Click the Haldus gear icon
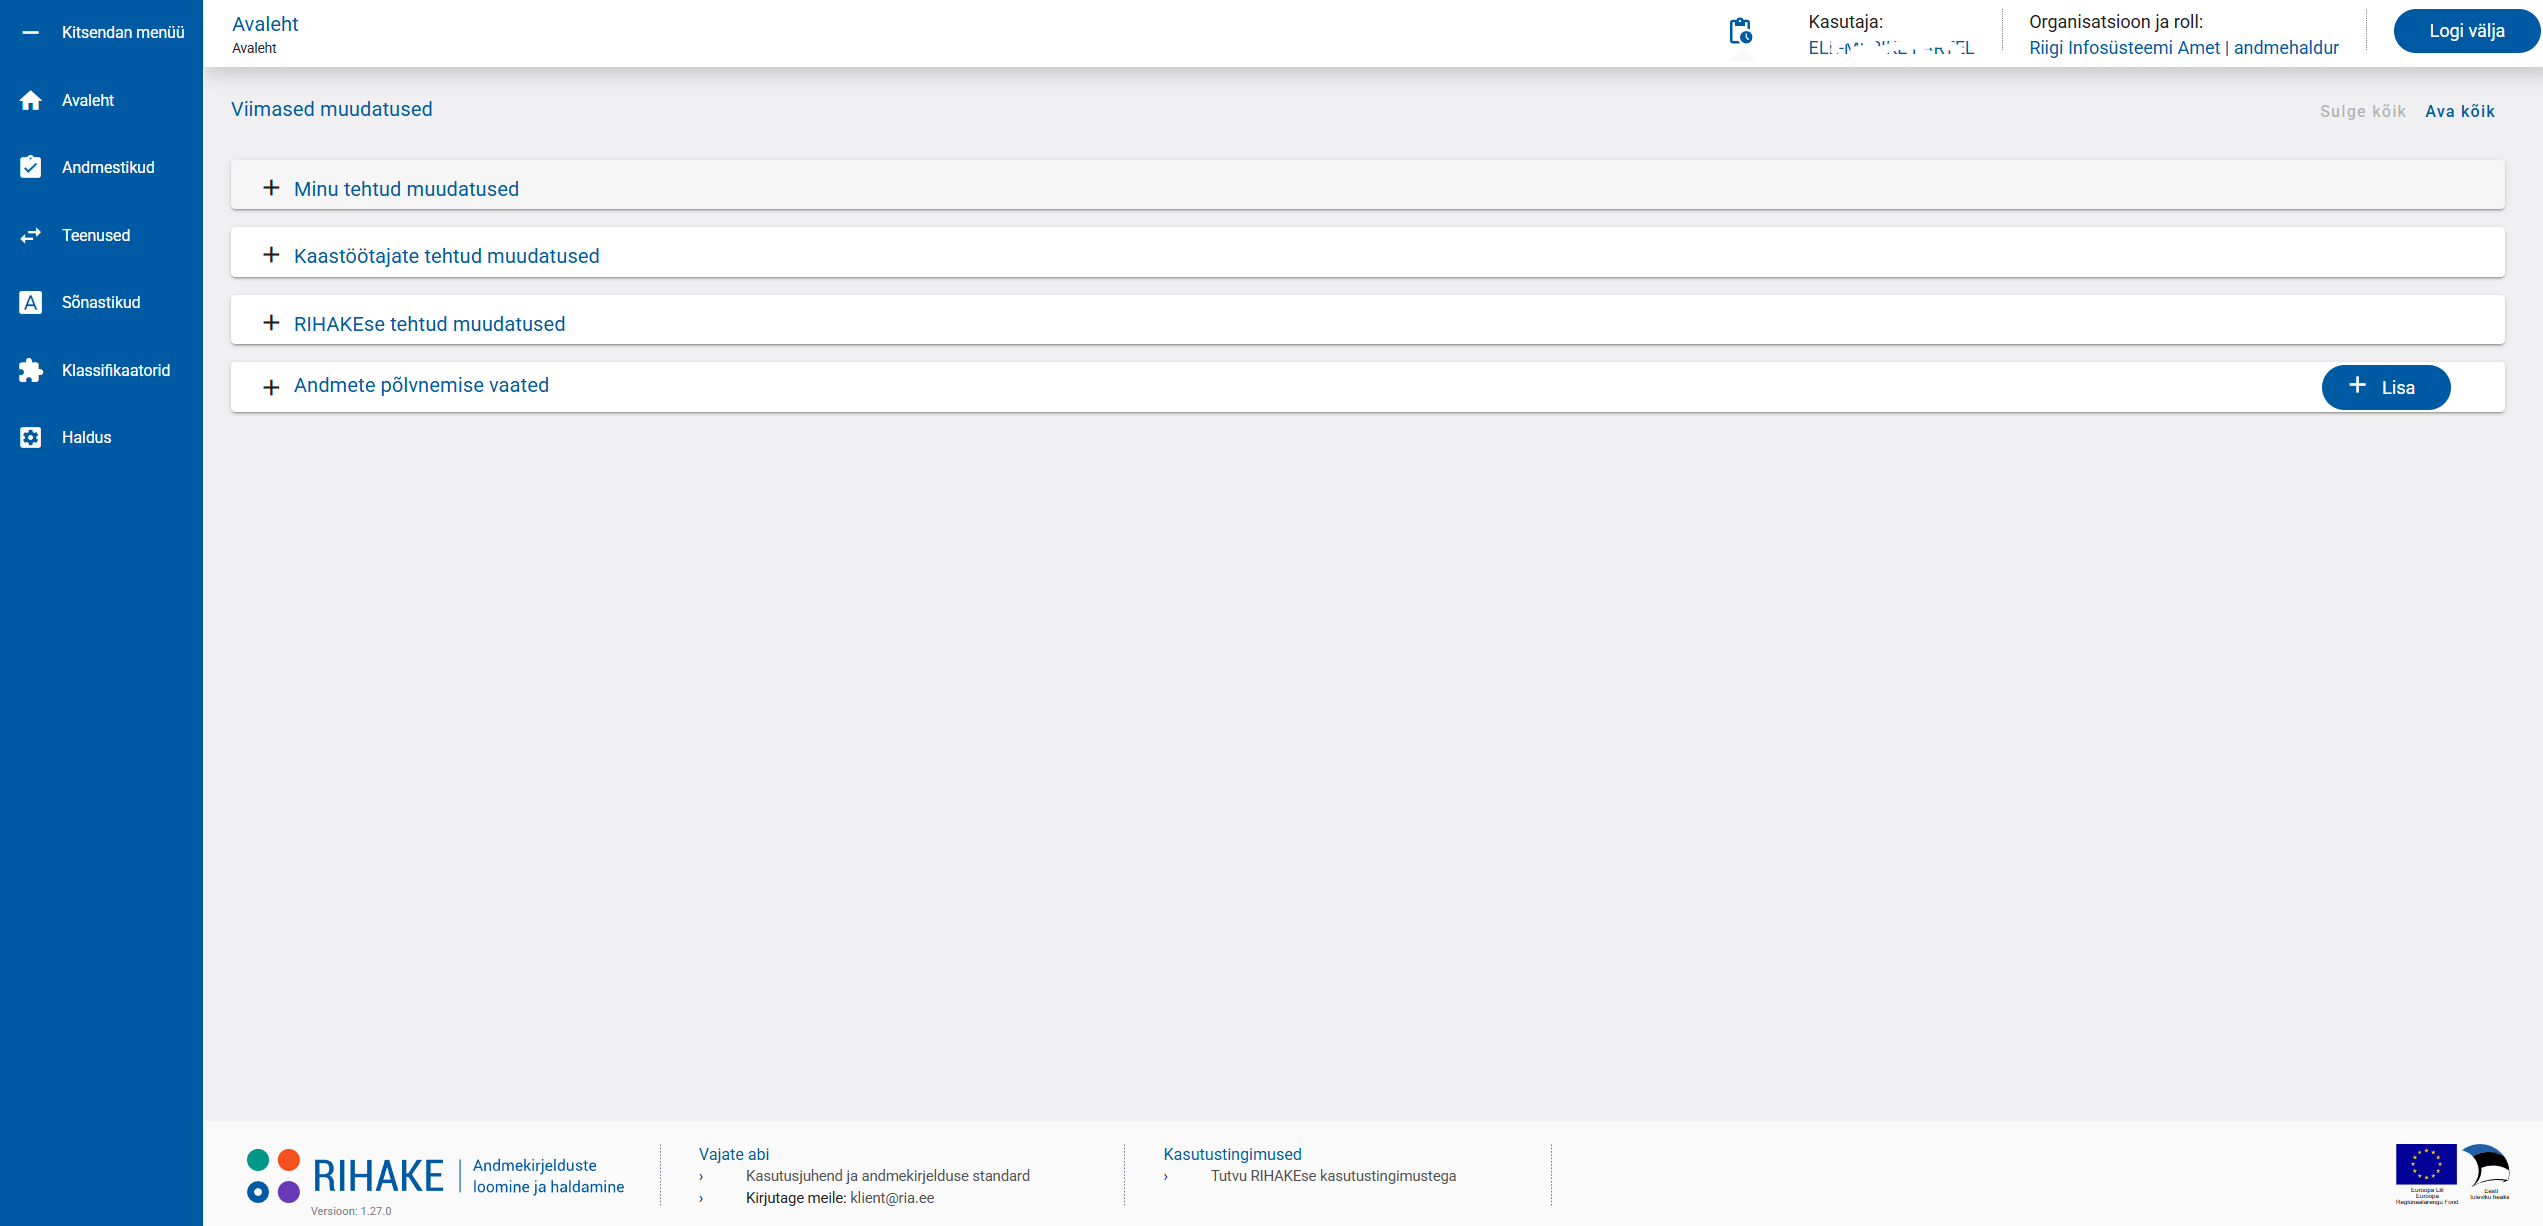 31,437
